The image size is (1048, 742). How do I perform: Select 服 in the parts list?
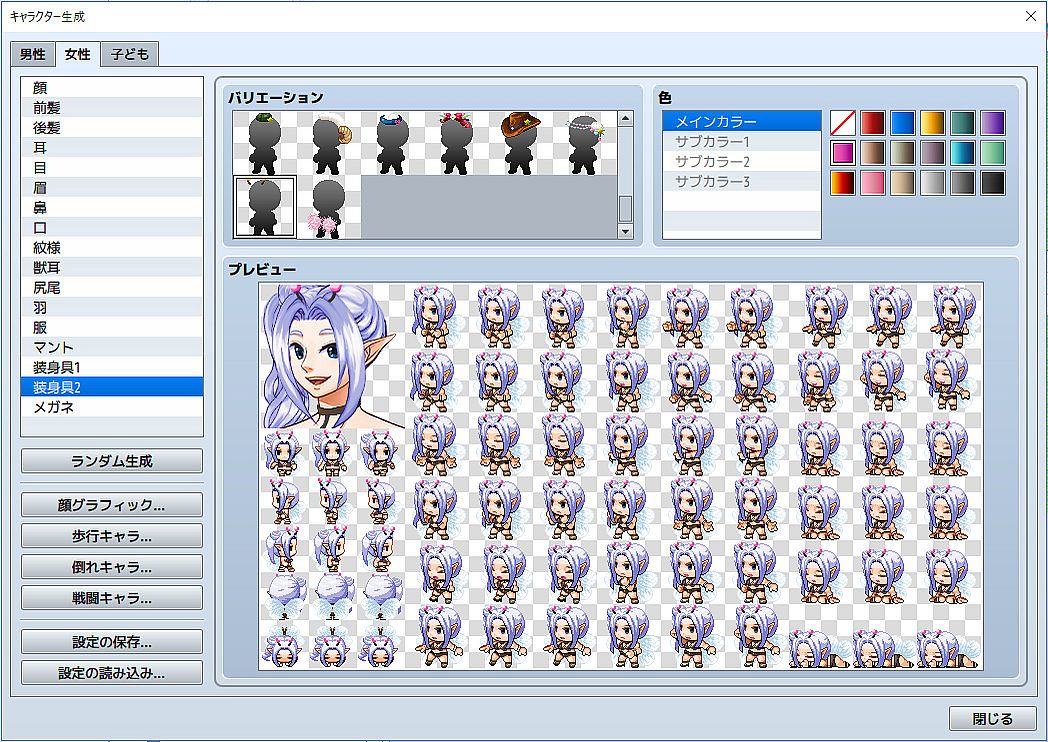point(112,328)
